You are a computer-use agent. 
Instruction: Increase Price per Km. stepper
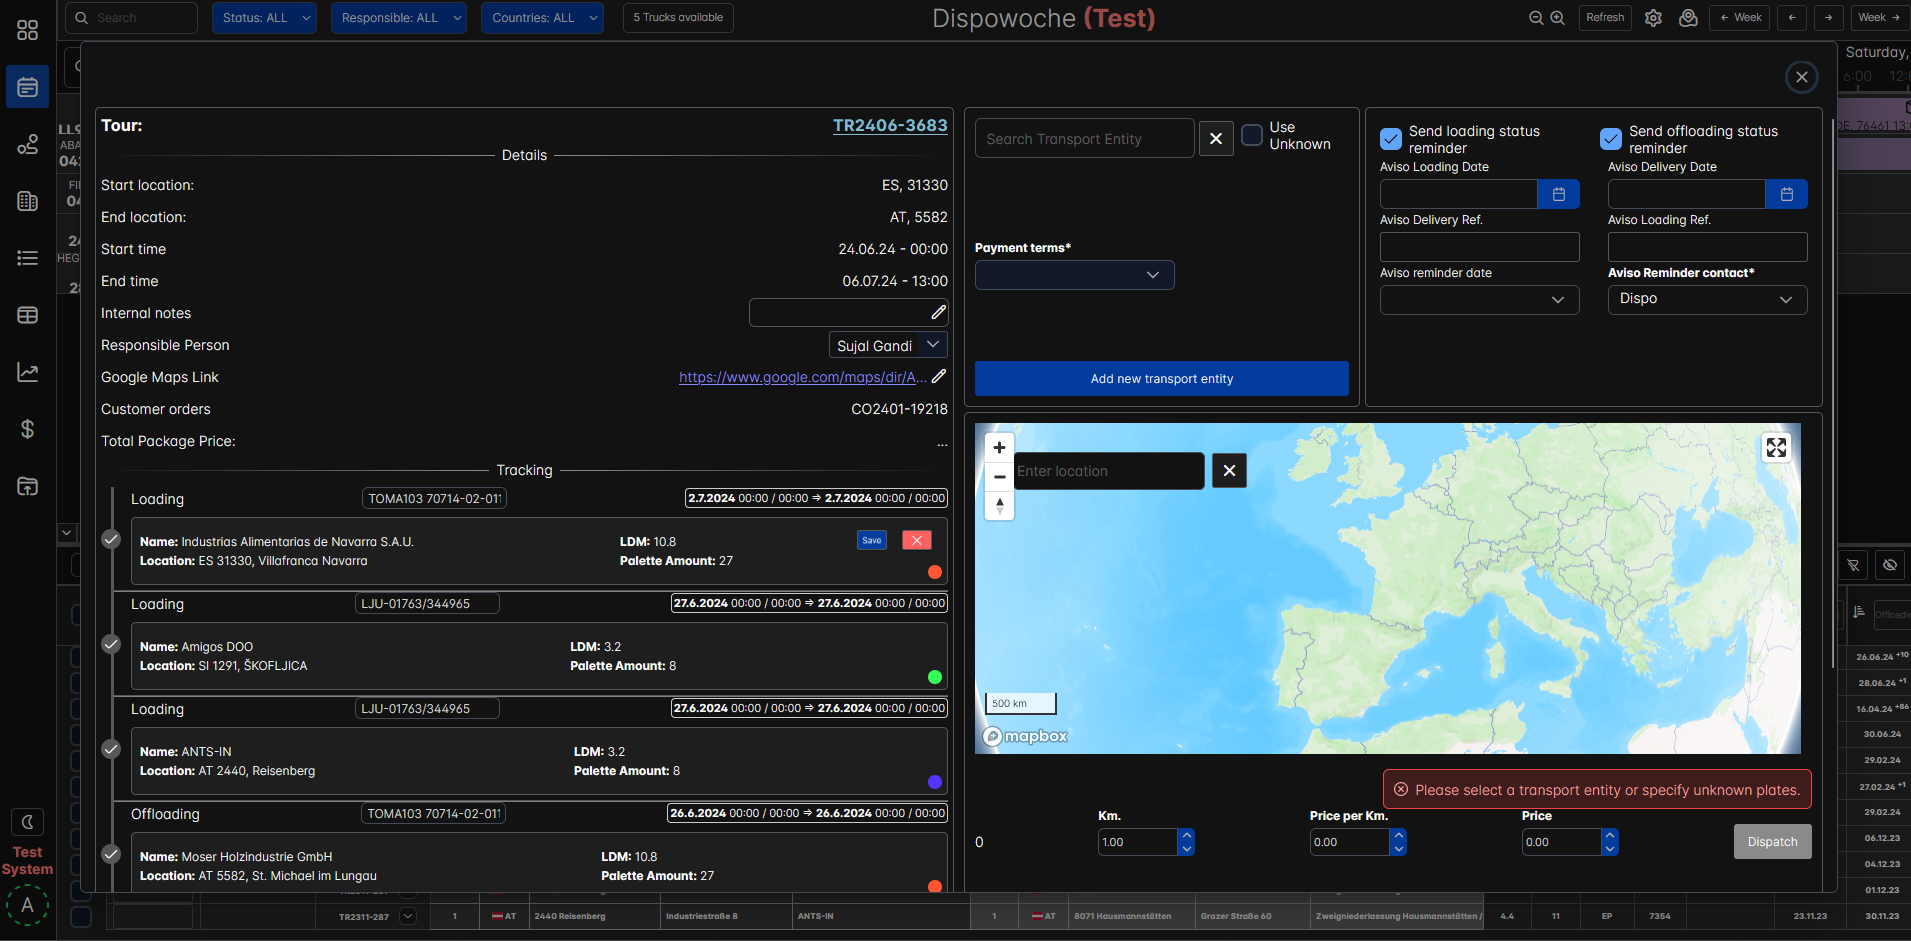point(1398,835)
